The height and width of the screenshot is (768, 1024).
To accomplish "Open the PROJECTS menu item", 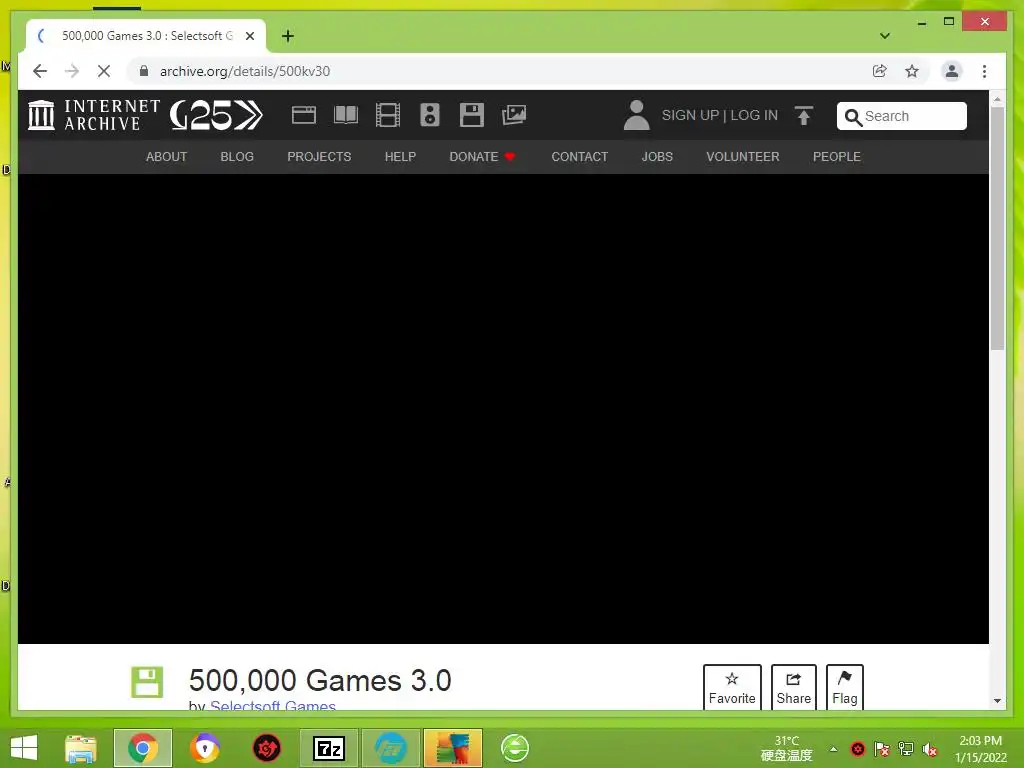I will [319, 157].
